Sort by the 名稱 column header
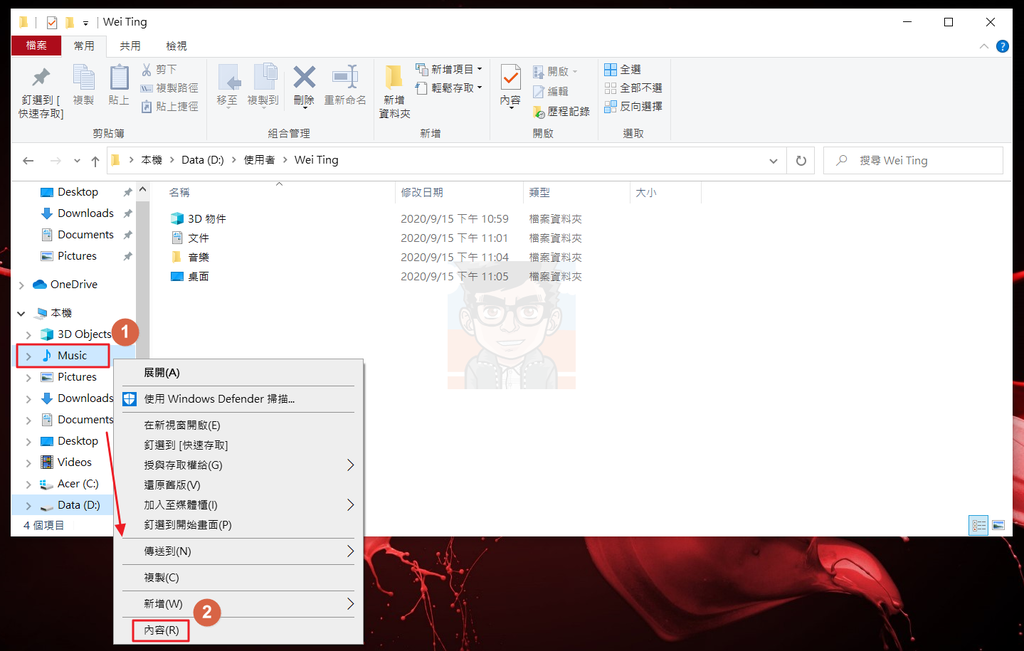Screen dimensions: 1024x651 point(179,193)
